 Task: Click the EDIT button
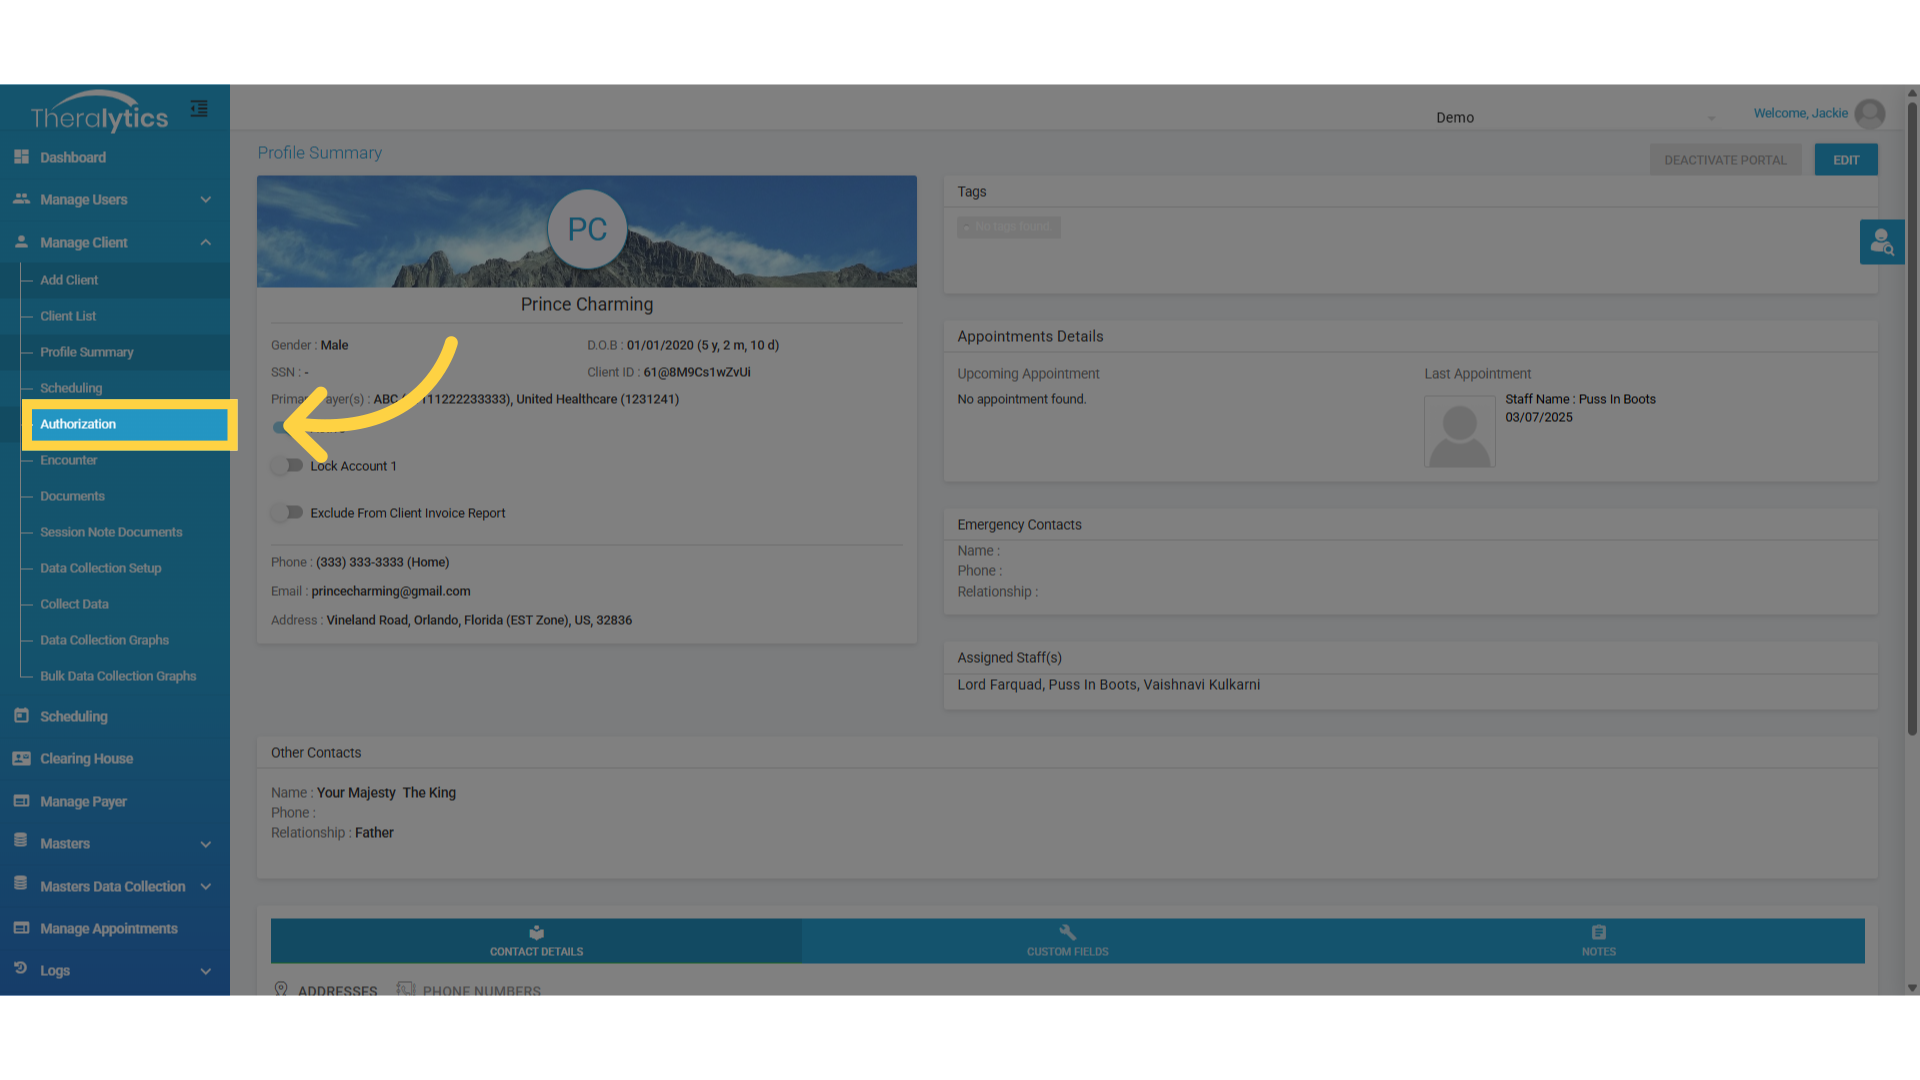point(1846,160)
